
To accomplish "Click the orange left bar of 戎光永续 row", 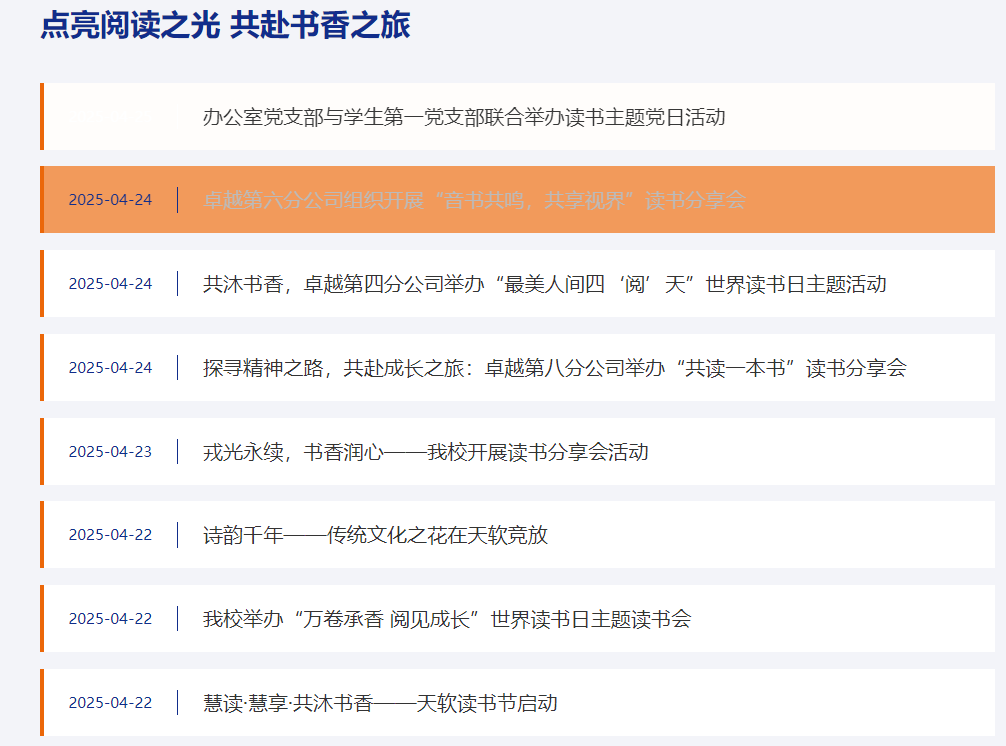I will (x=42, y=452).
